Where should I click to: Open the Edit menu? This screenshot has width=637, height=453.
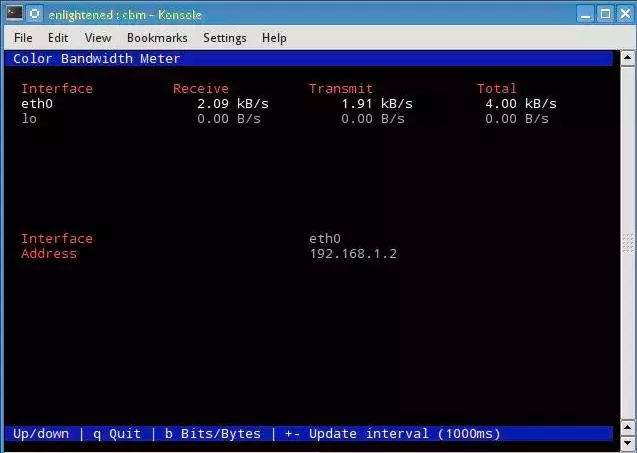pyautogui.click(x=58, y=38)
